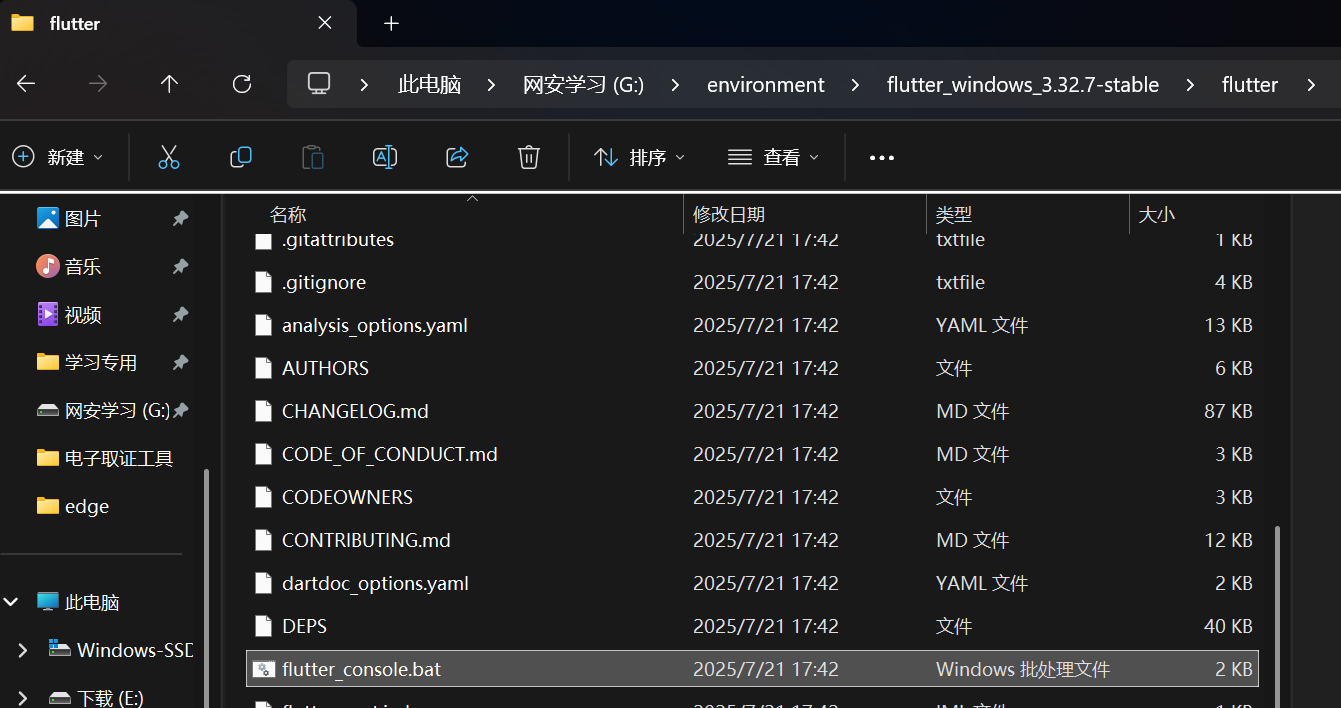This screenshot has width=1341, height=708.
Task: Open a new tab with plus button
Action: click(391, 23)
